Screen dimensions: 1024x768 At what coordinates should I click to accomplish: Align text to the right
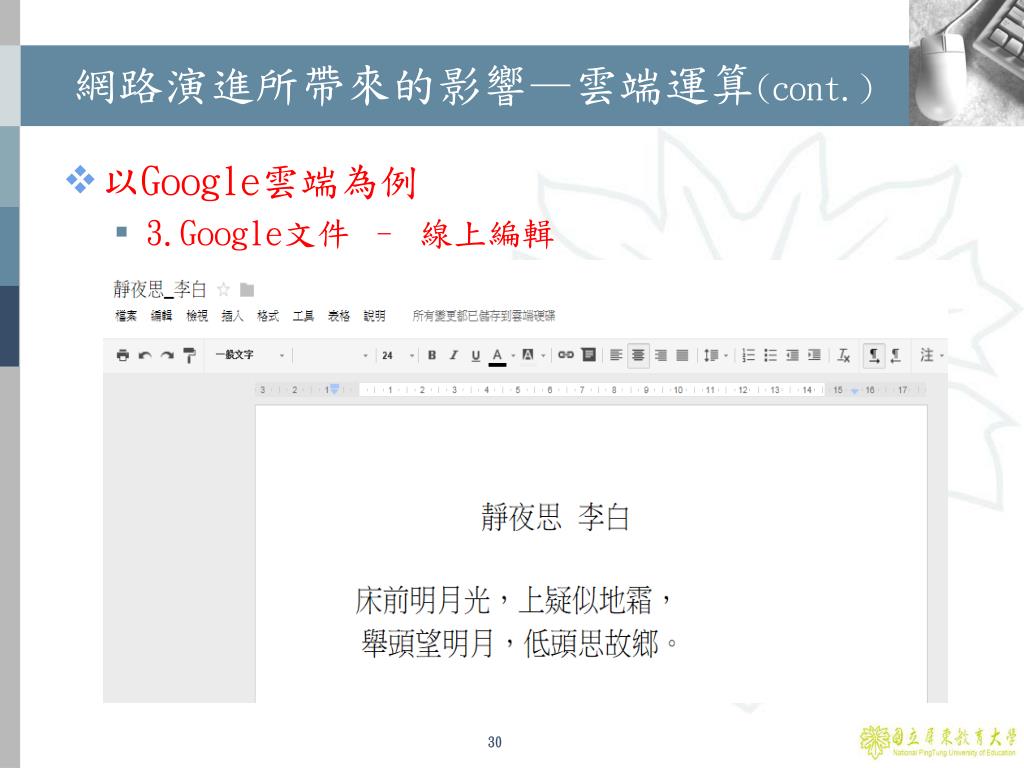tap(660, 355)
